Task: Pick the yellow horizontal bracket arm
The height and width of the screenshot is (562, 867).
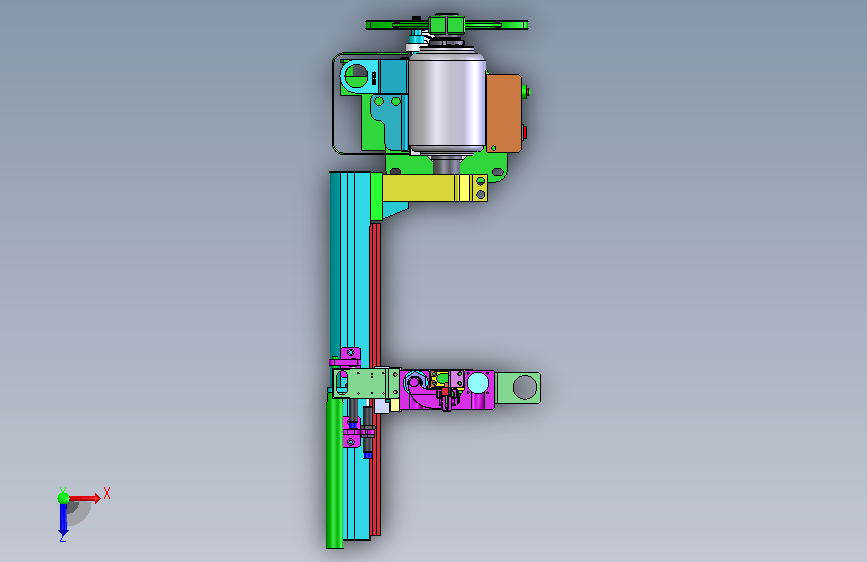Action: 435,188
